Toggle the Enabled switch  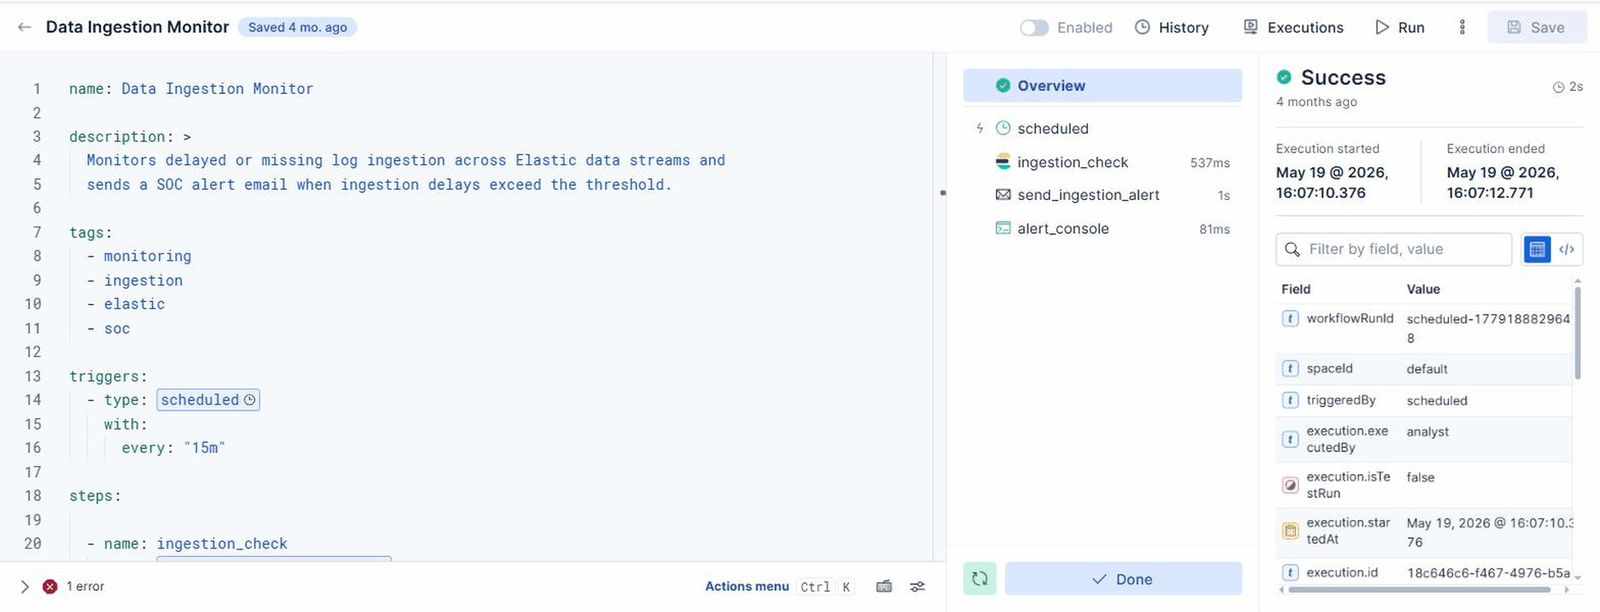click(x=1034, y=28)
